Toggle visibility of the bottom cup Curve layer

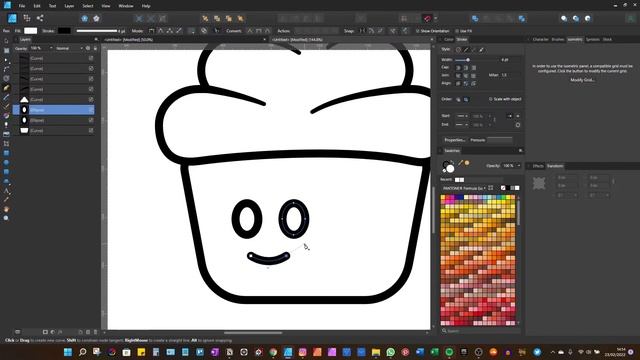(91, 131)
